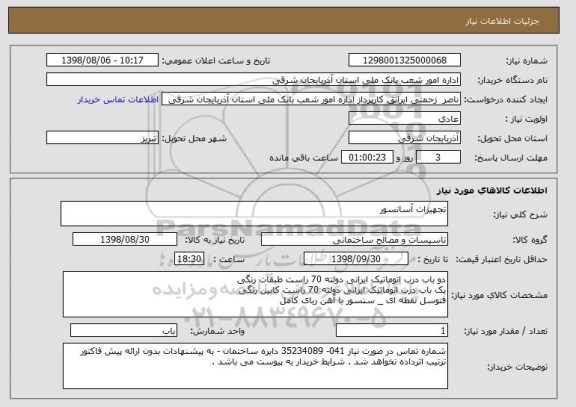Select the شرح کلی نیاز text box
This screenshot has height=407, width=576.
pyautogui.click(x=254, y=213)
